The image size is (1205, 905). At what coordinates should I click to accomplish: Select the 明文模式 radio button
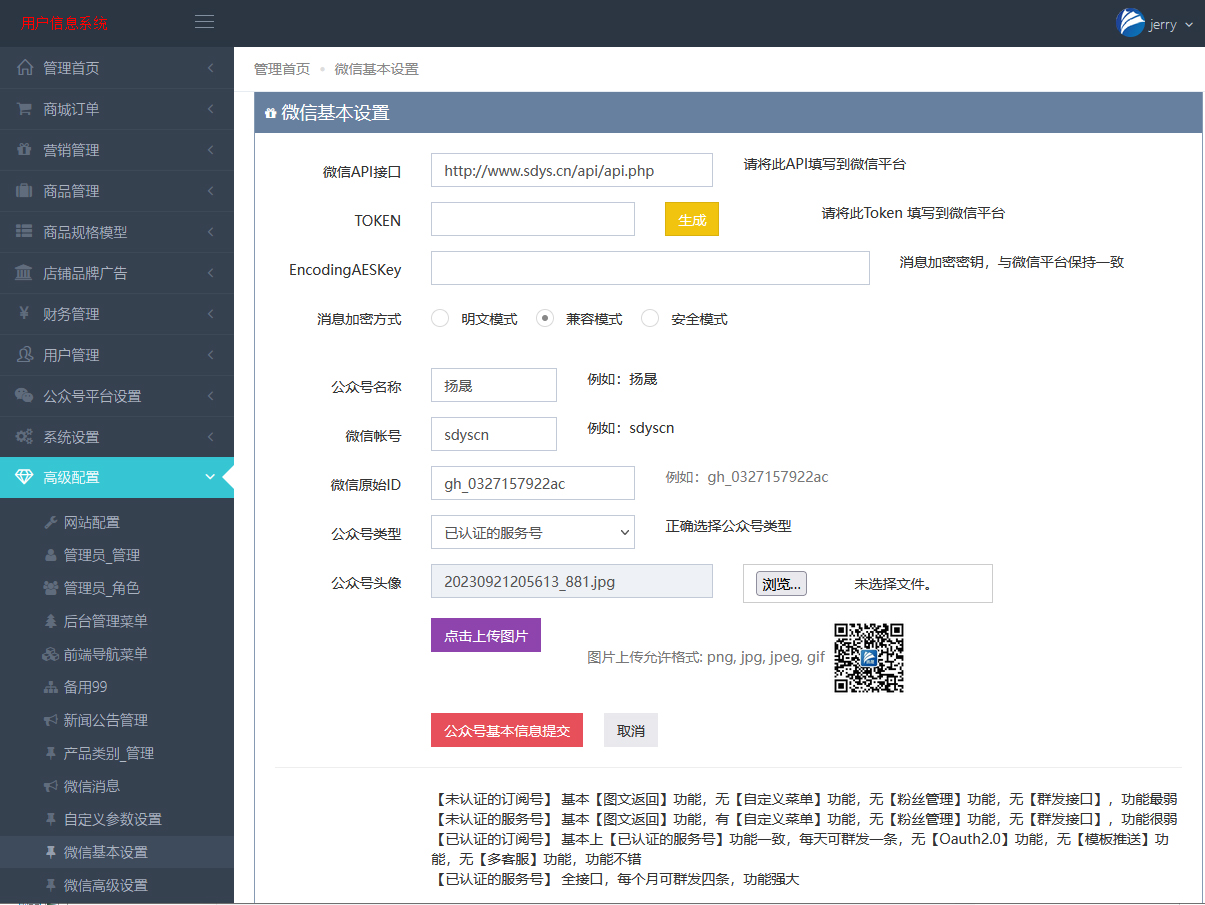click(x=440, y=319)
